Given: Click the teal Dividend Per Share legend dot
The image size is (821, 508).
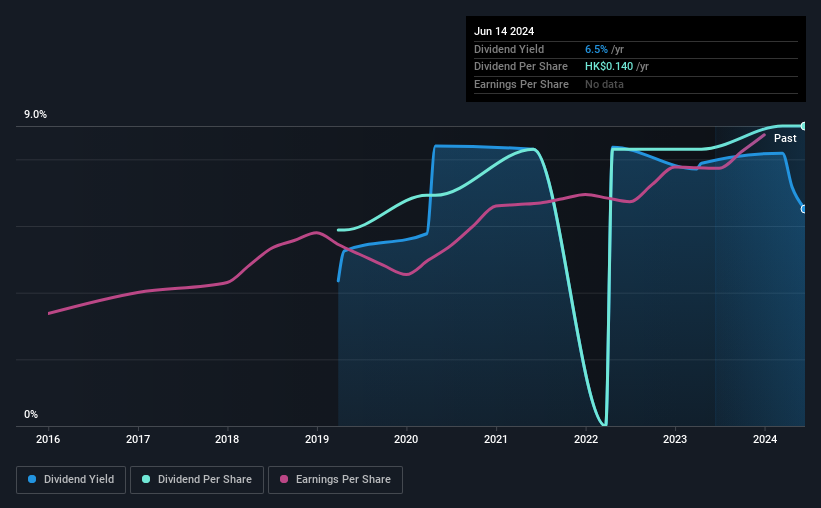Looking at the screenshot, I should (146, 479).
